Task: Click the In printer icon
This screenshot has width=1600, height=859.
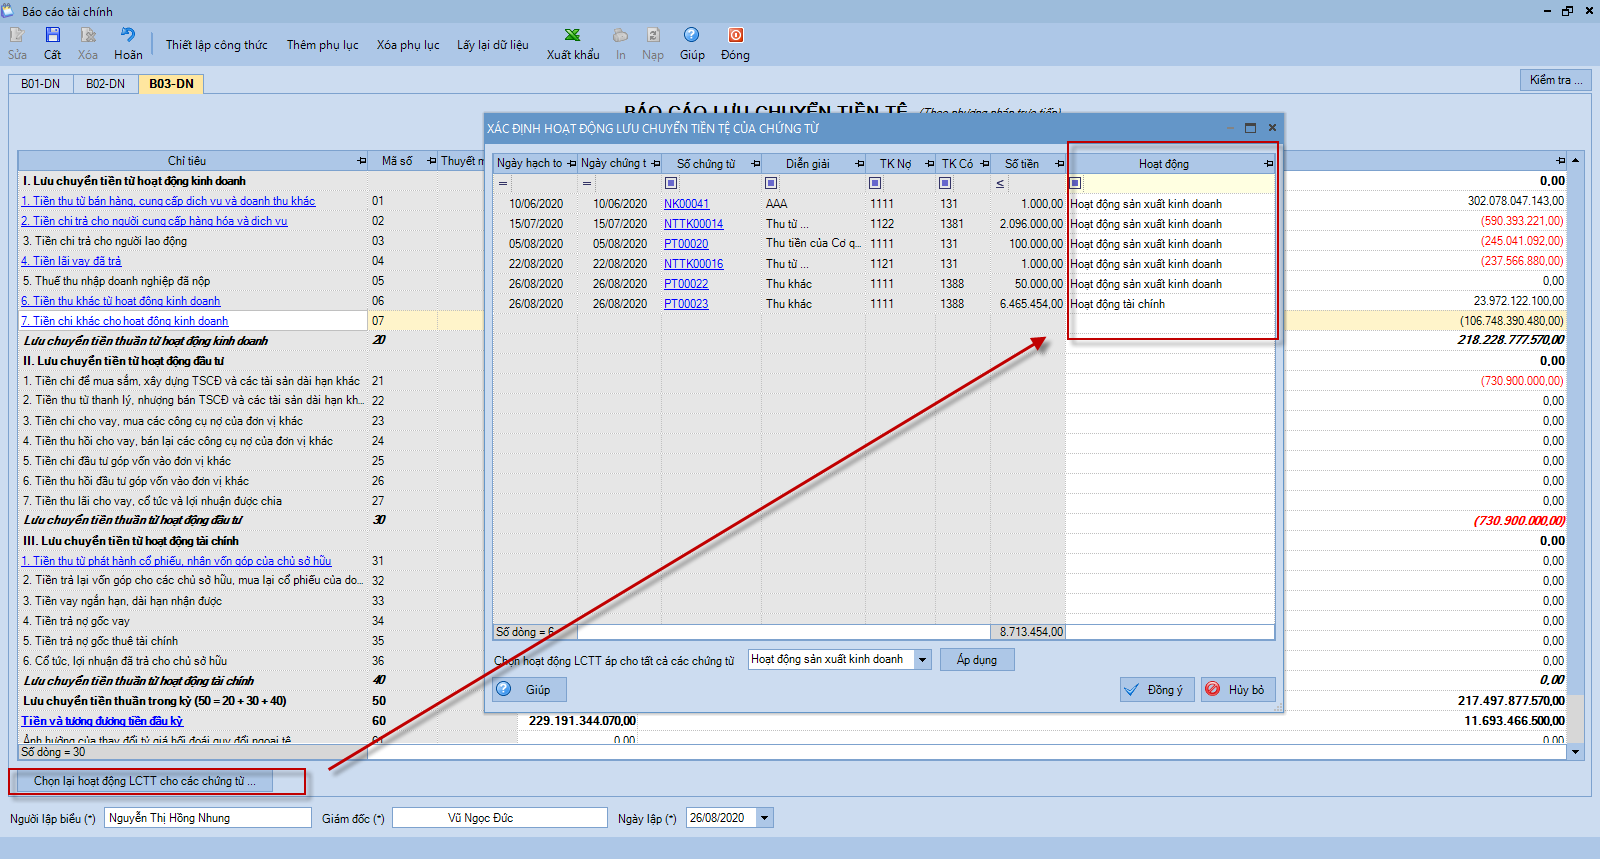Action: [621, 35]
